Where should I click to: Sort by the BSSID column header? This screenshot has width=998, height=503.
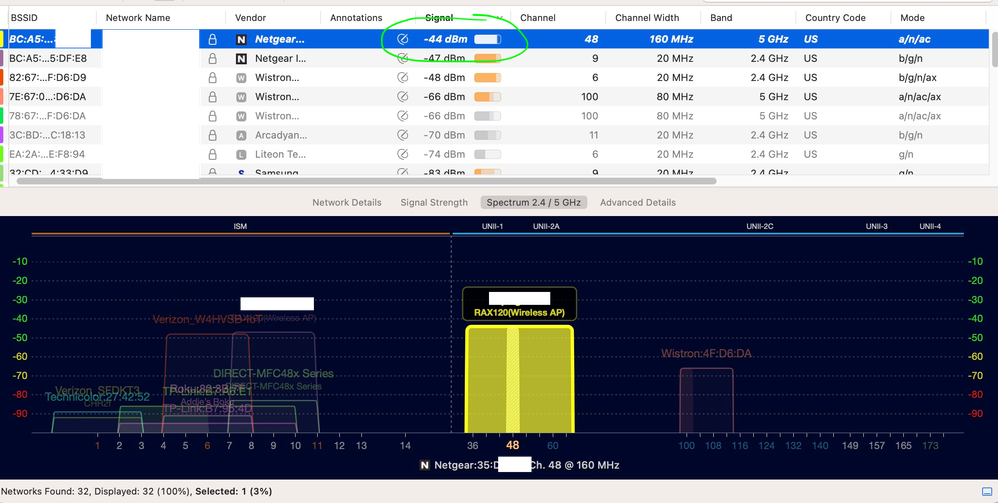(24, 18)
